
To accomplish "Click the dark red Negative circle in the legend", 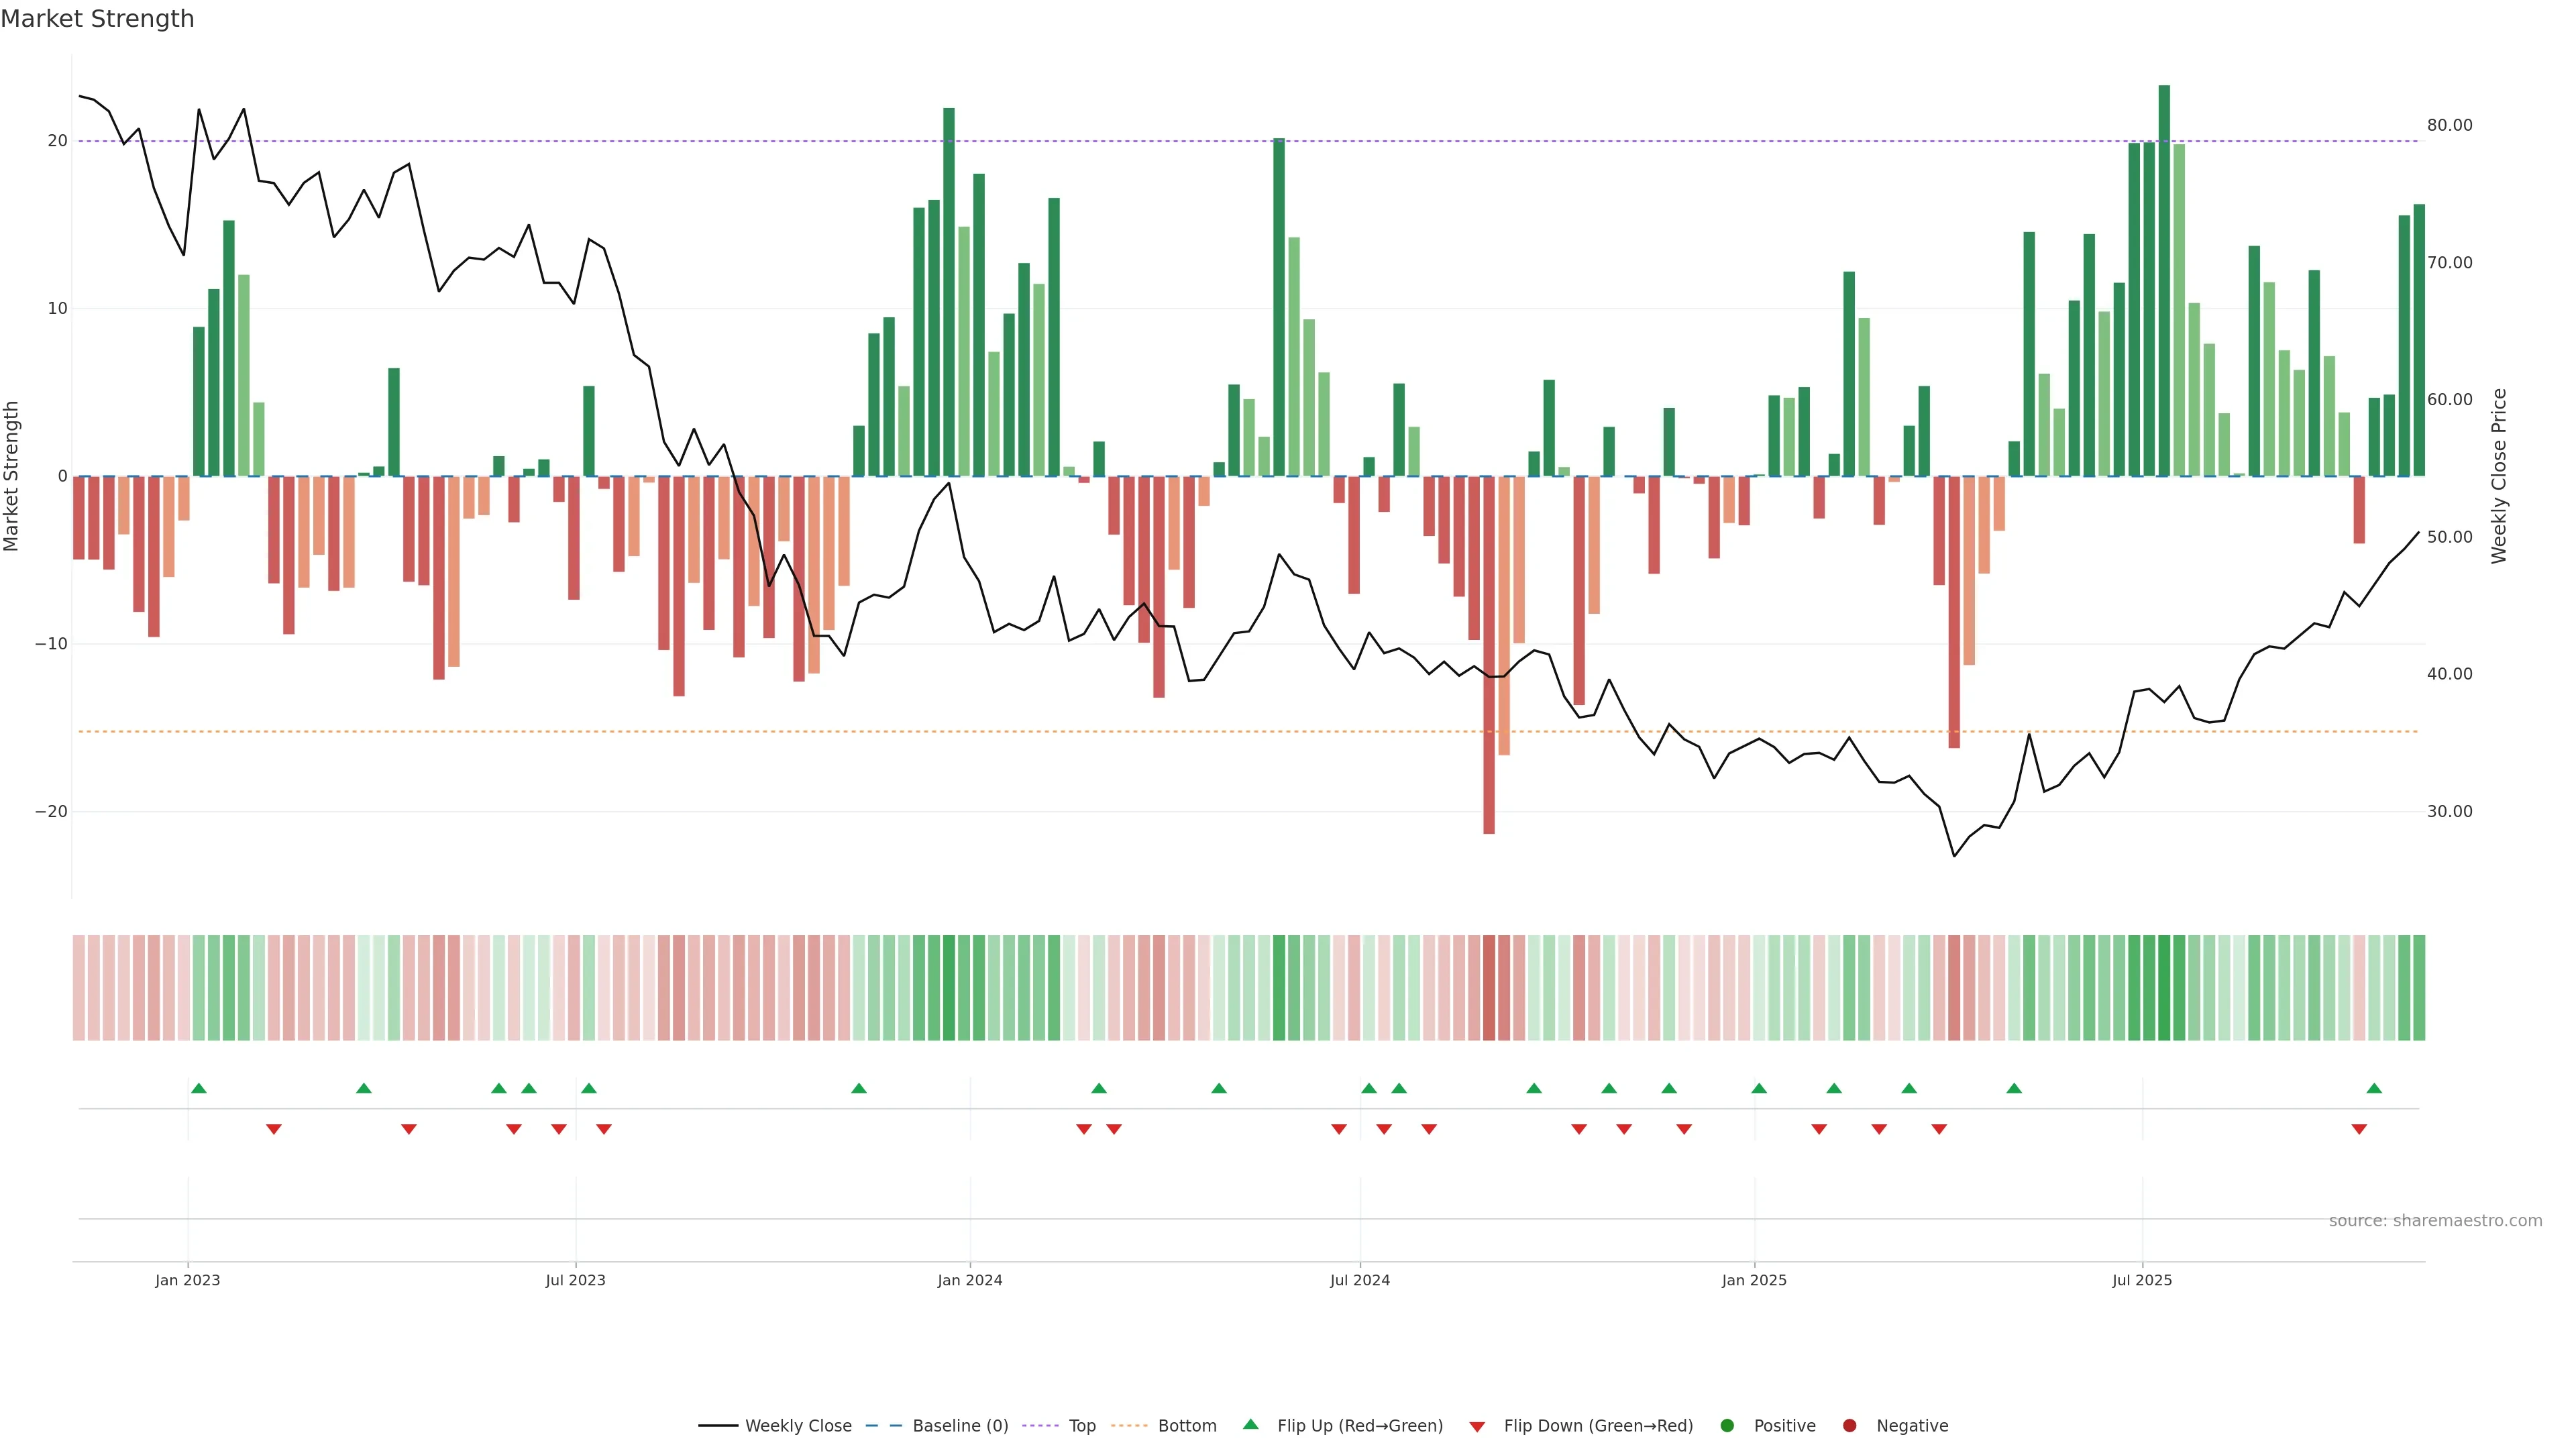I will (1849, 1426).
